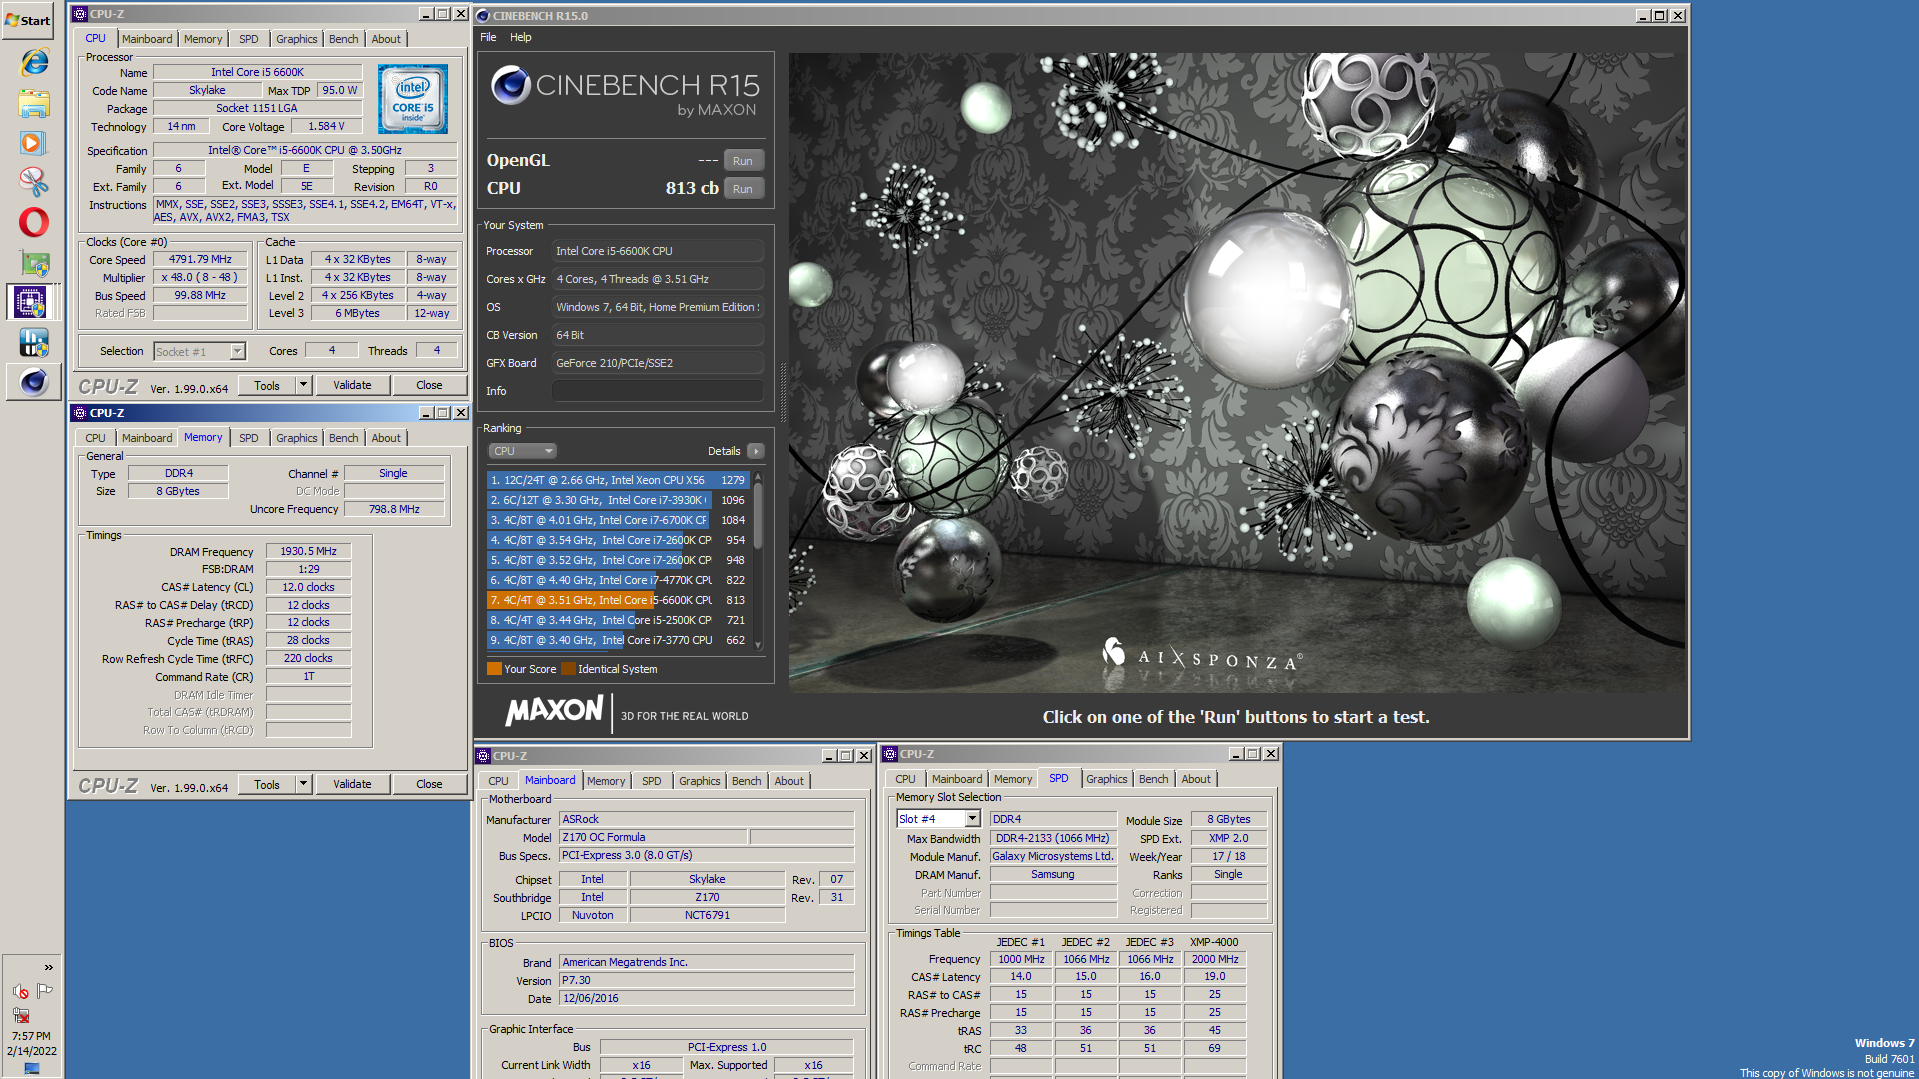Open Windows Media Player taskbar icon
This screenshot has width=1919, height=1079.
34,143
